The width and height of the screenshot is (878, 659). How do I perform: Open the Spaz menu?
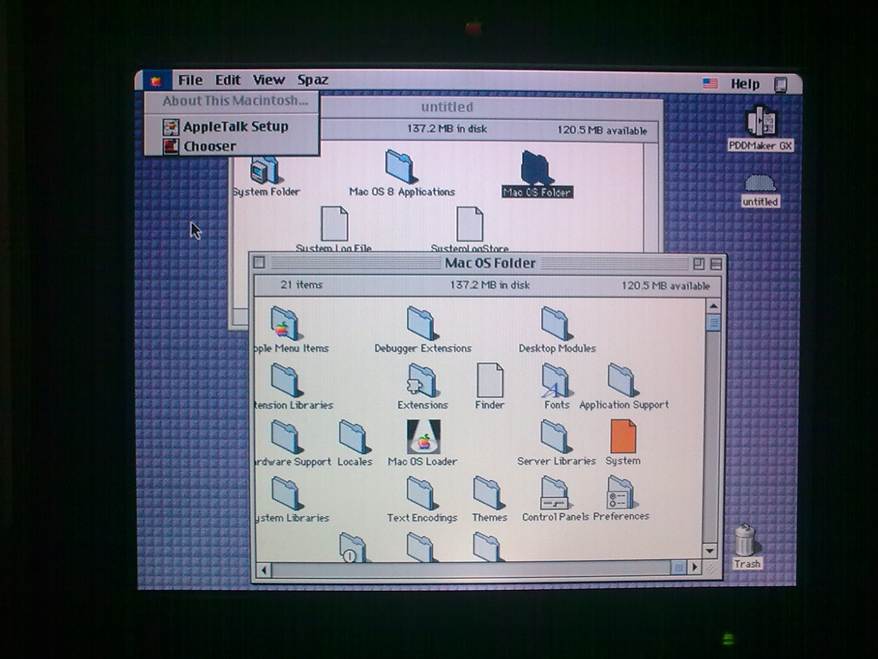[312, 80]
